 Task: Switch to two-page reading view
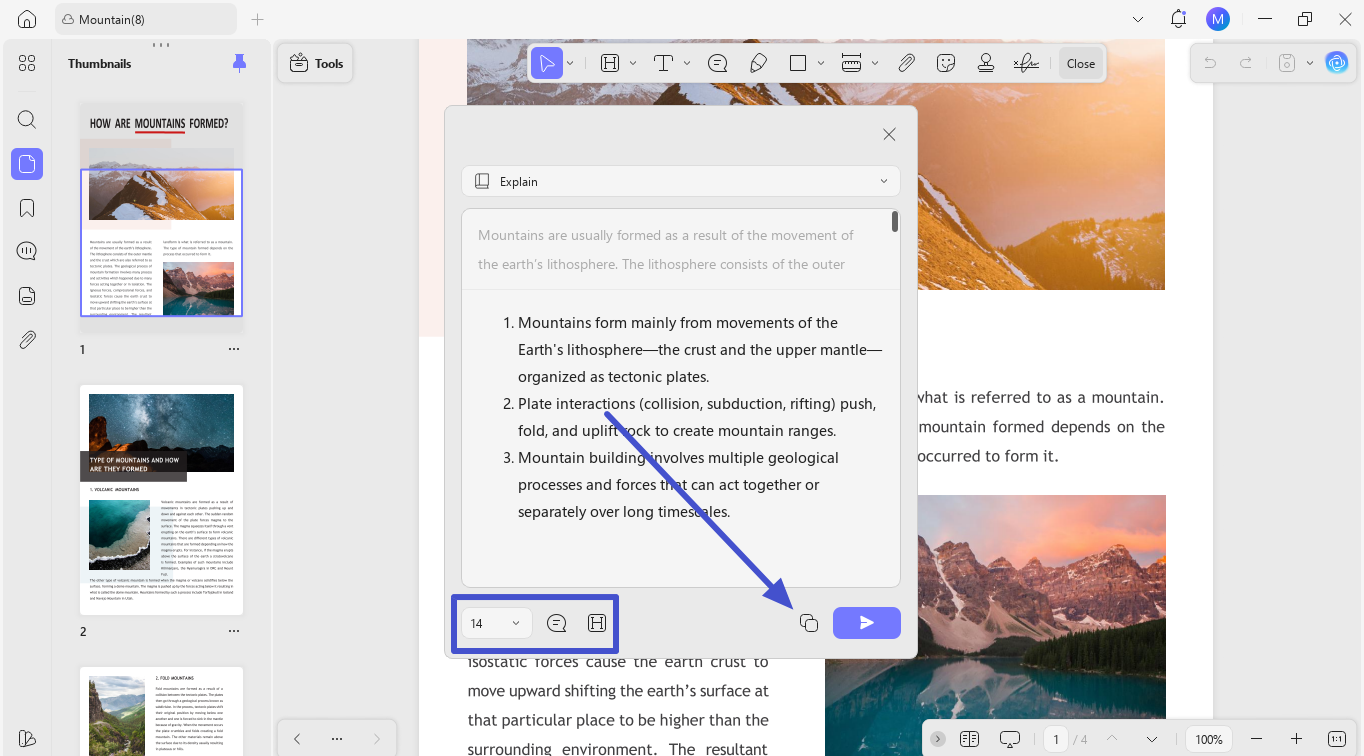tap(969, 739)
